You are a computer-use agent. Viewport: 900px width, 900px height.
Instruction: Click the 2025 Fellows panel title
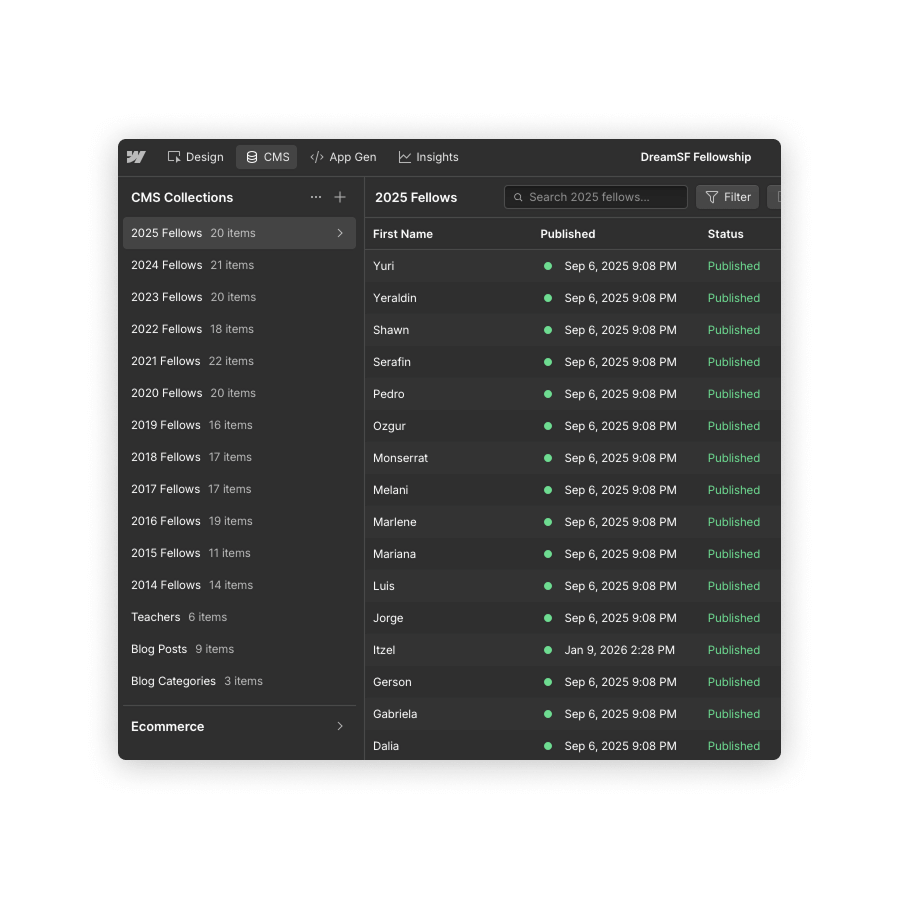[416, 197]
